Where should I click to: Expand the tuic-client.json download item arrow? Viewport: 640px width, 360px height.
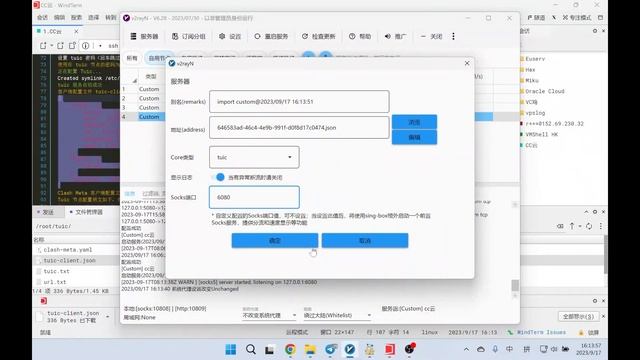click(107, 317)
